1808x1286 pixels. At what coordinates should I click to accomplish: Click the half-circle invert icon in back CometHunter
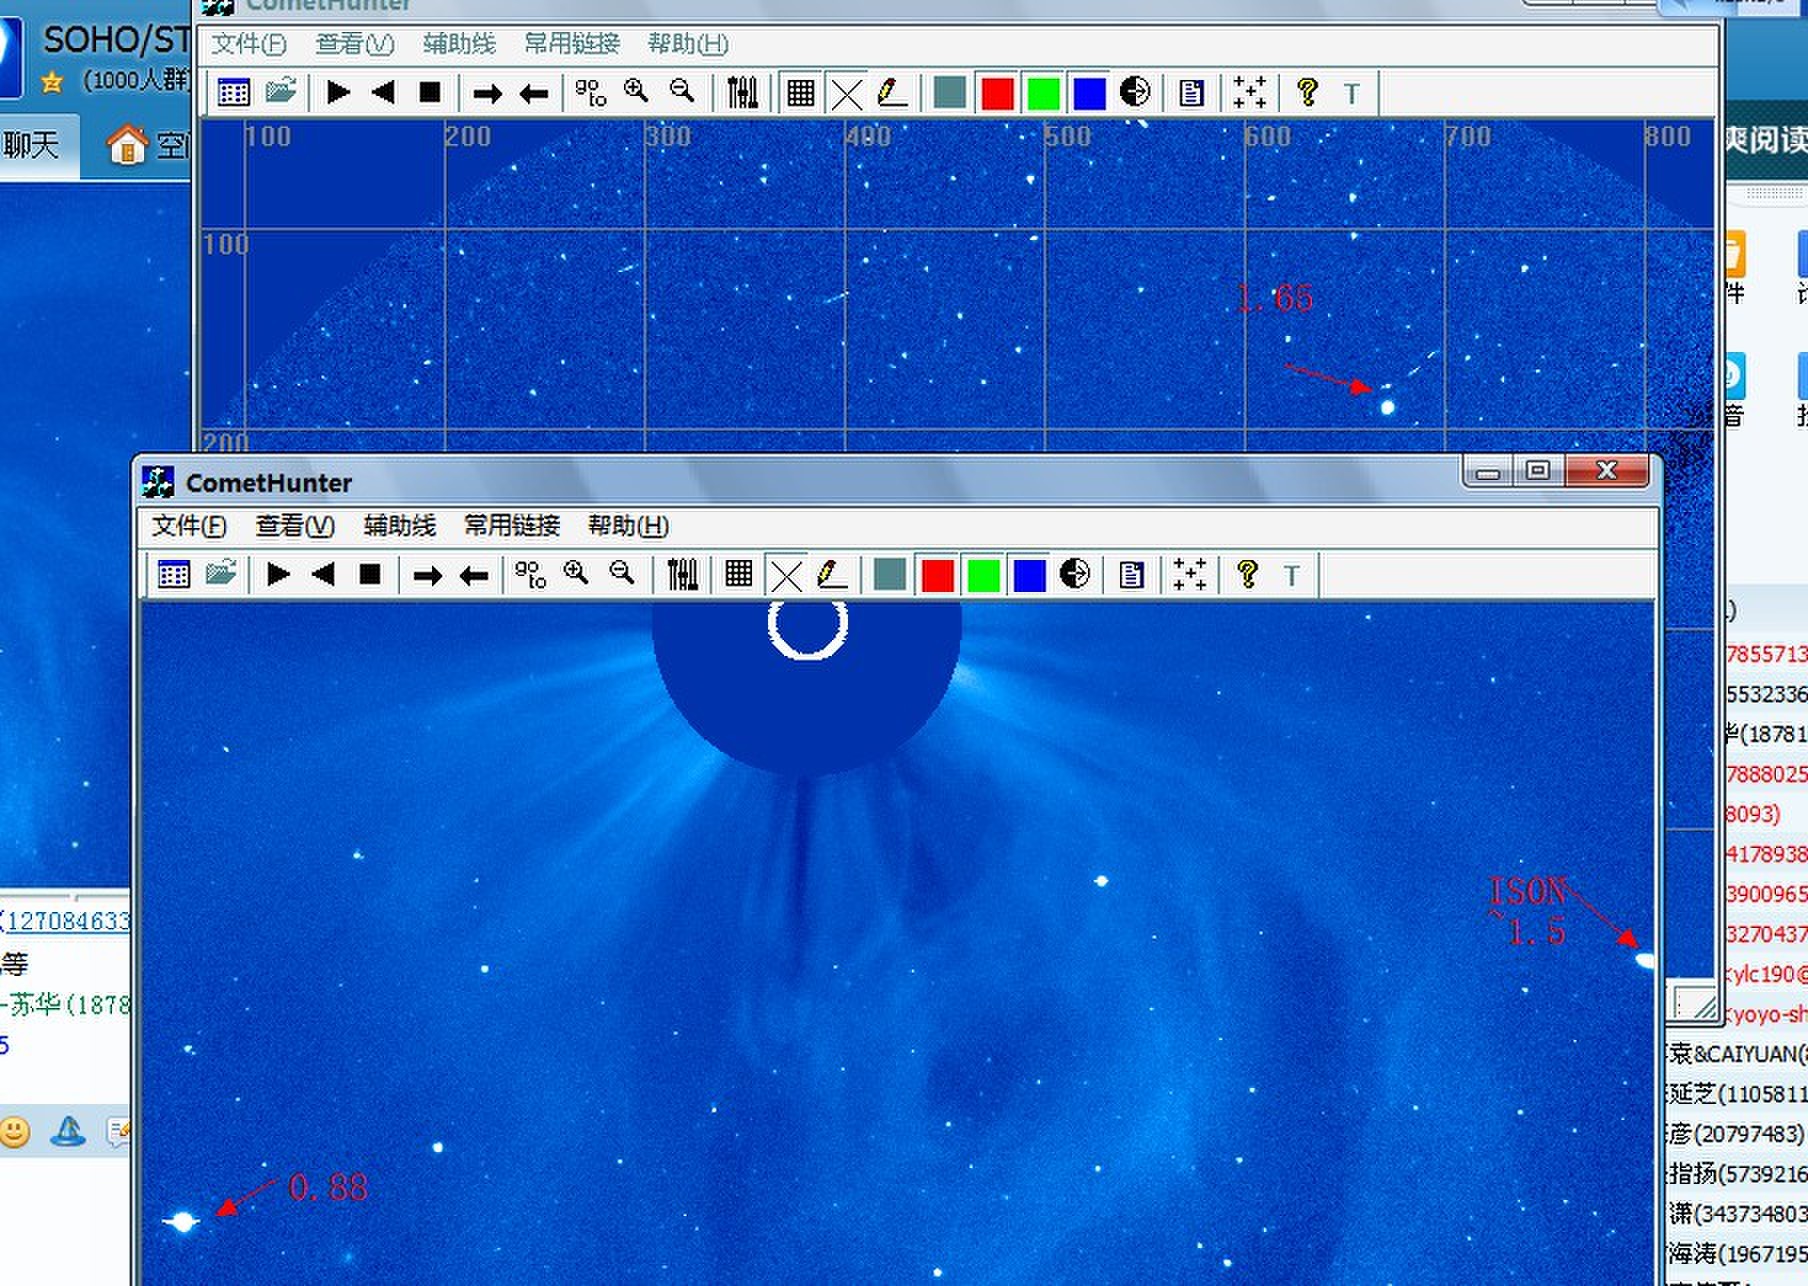click(1135, 92)
